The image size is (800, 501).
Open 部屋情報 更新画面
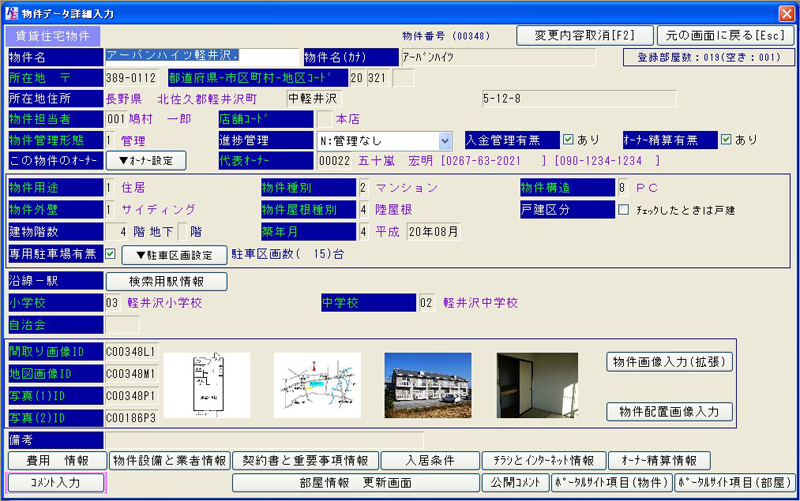coord(355,483)
